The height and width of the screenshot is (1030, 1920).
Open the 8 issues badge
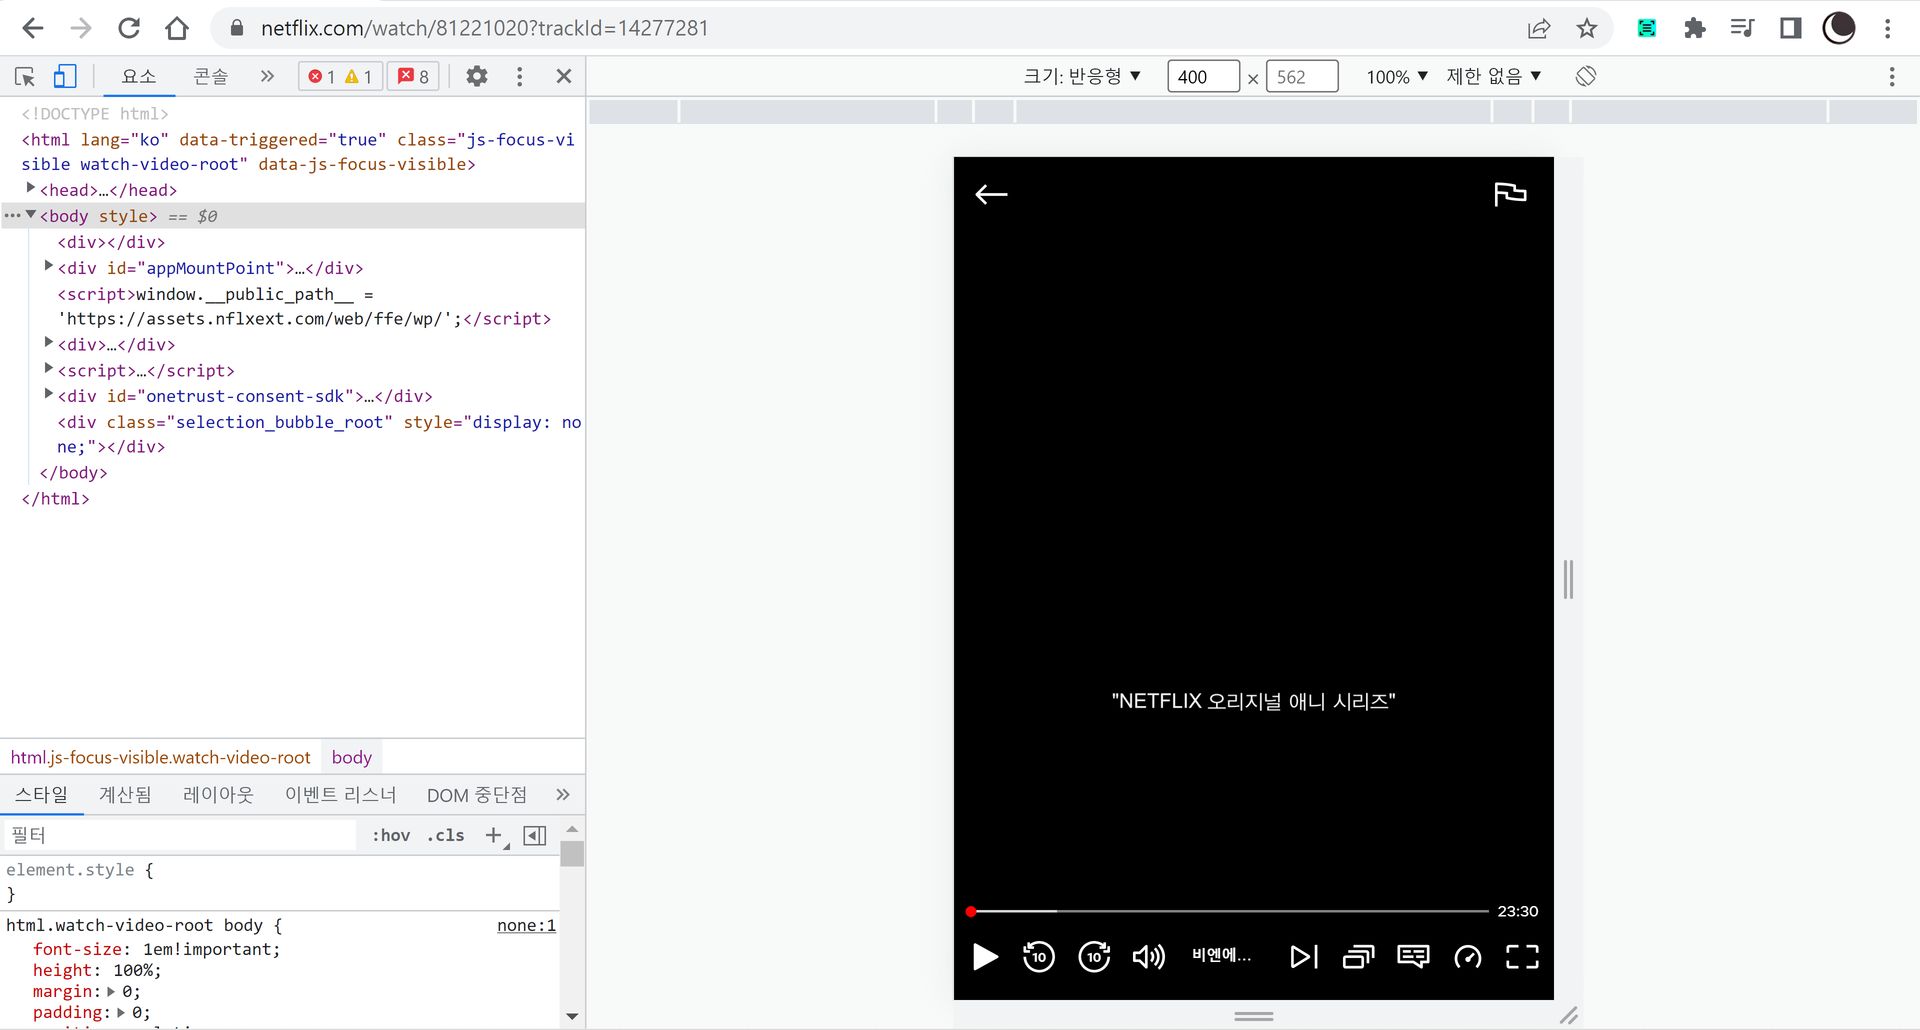click(x=414, y=76)
